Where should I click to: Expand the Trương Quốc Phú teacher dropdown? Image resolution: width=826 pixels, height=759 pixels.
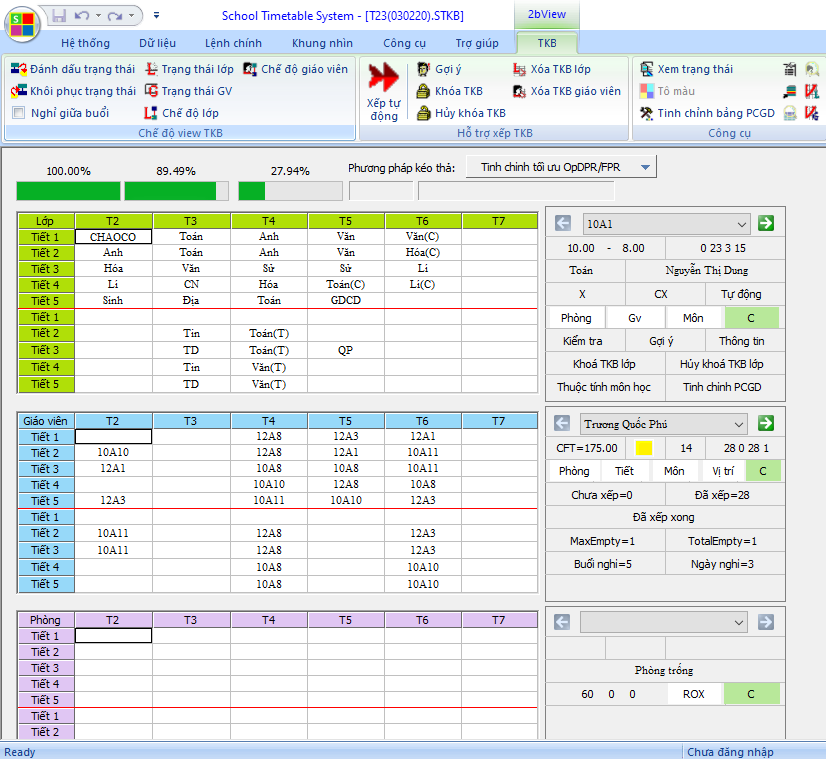(x=738, y=423)
